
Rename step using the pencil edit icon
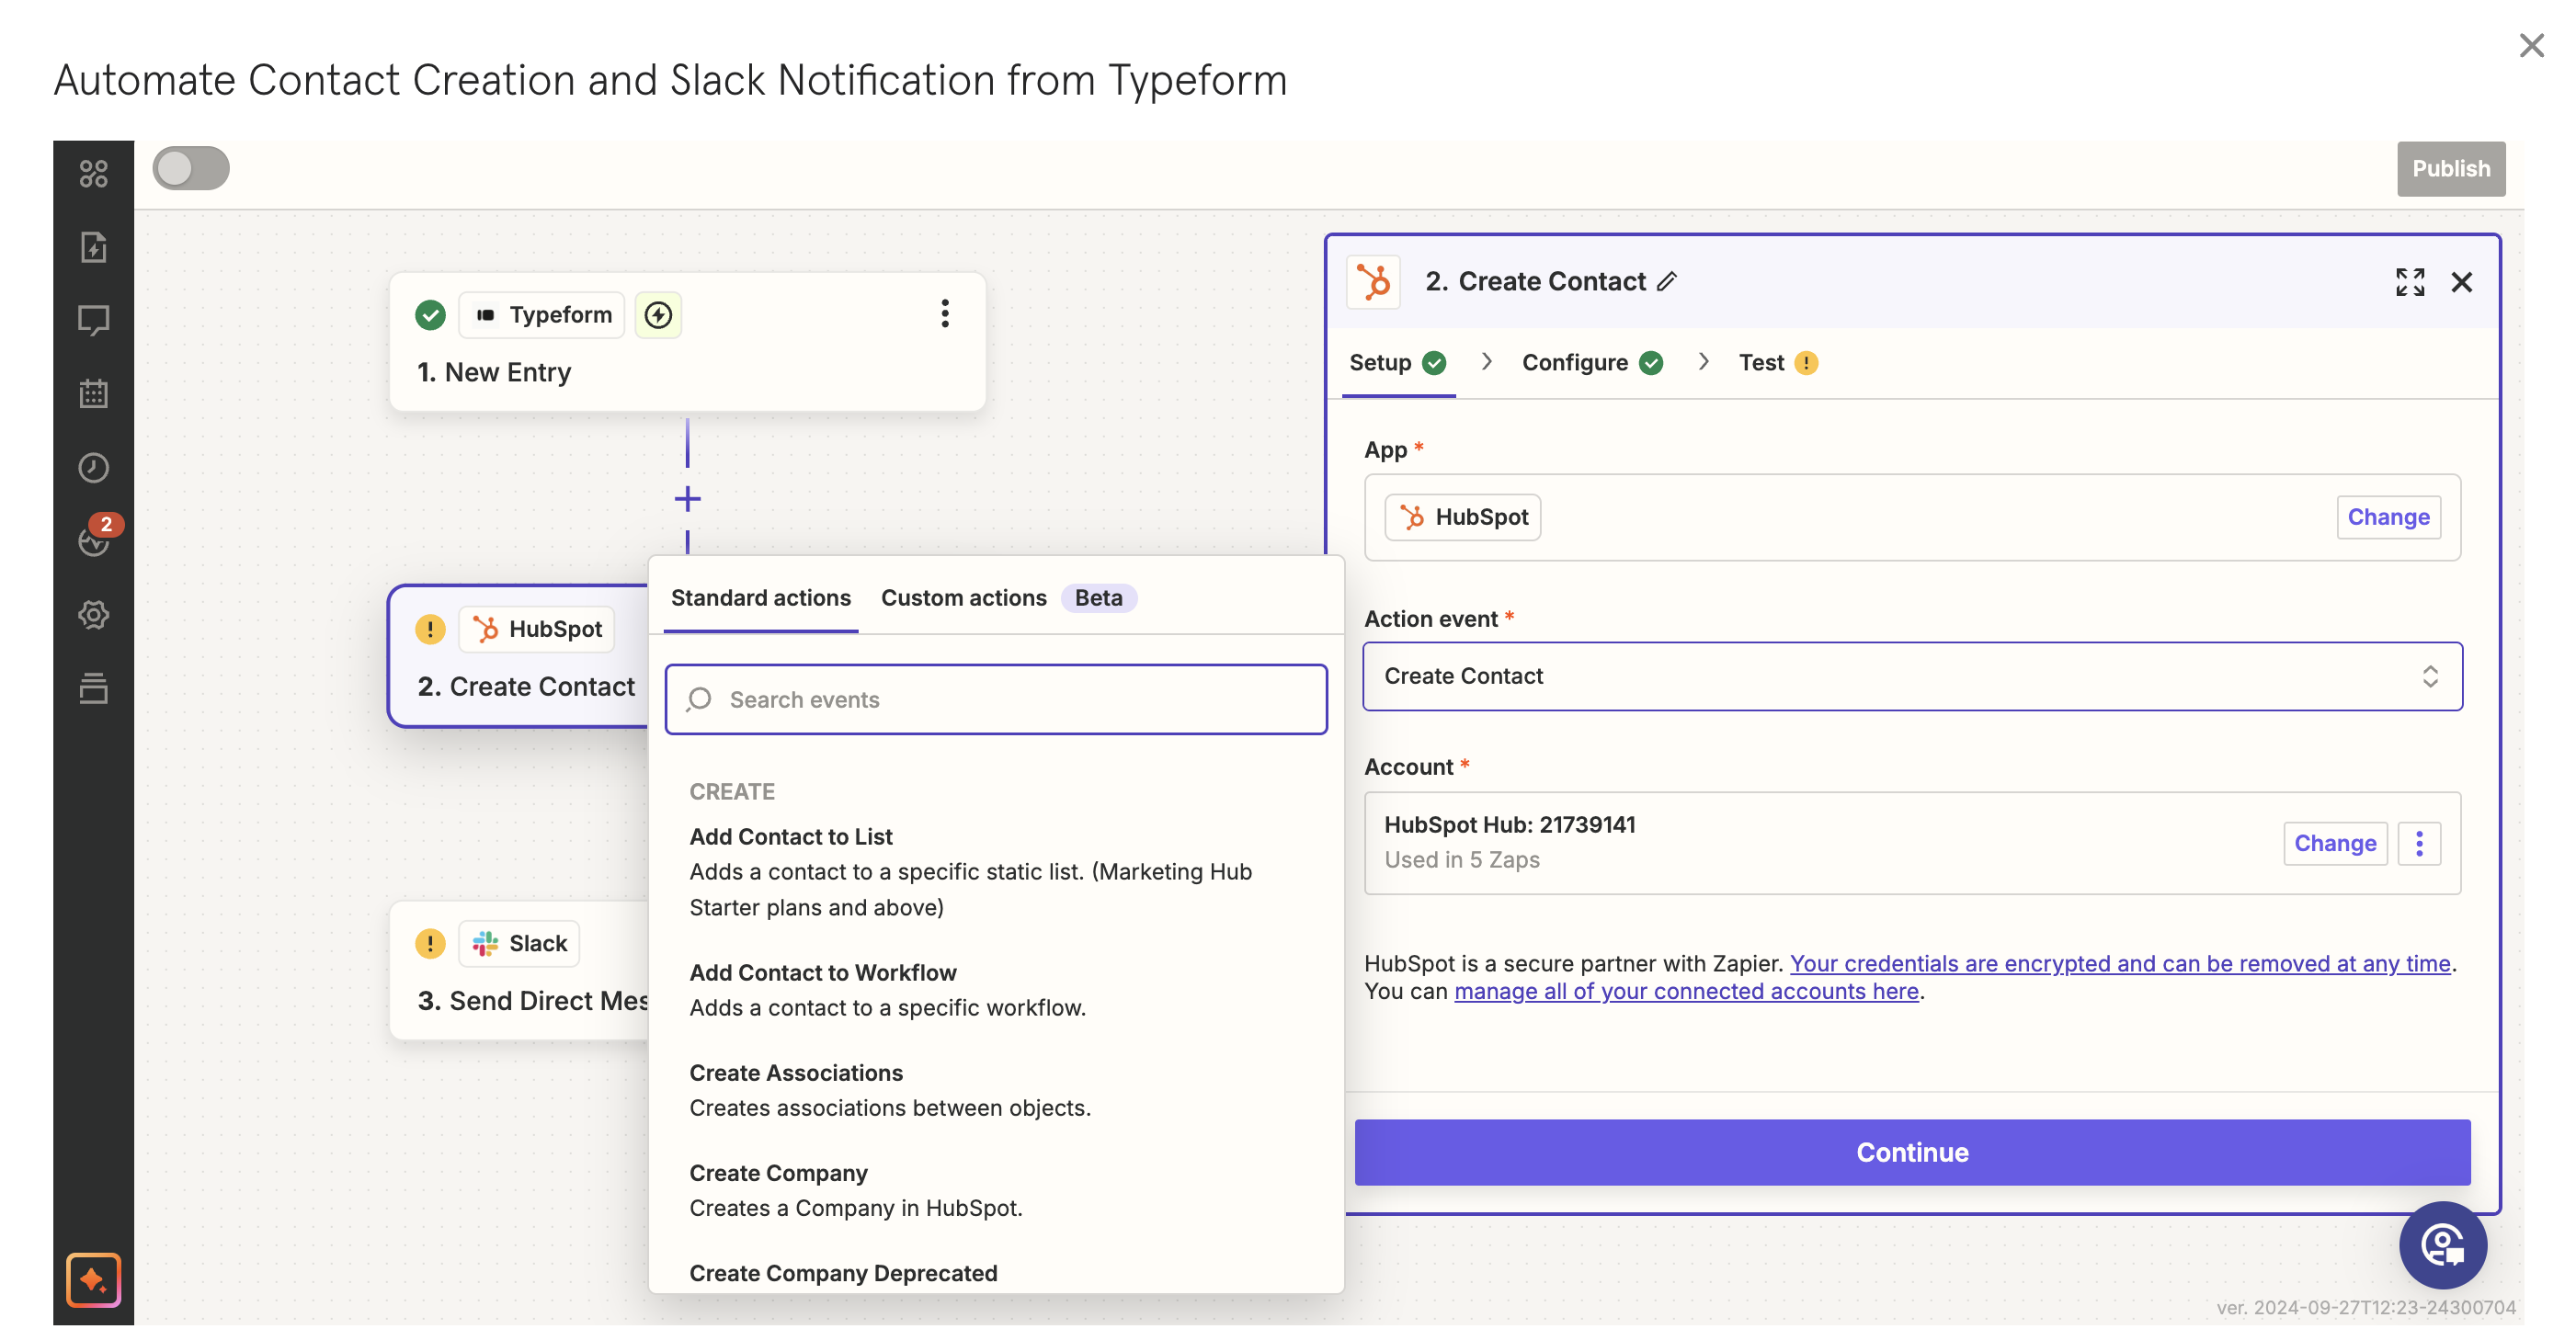pos(1666,282)
